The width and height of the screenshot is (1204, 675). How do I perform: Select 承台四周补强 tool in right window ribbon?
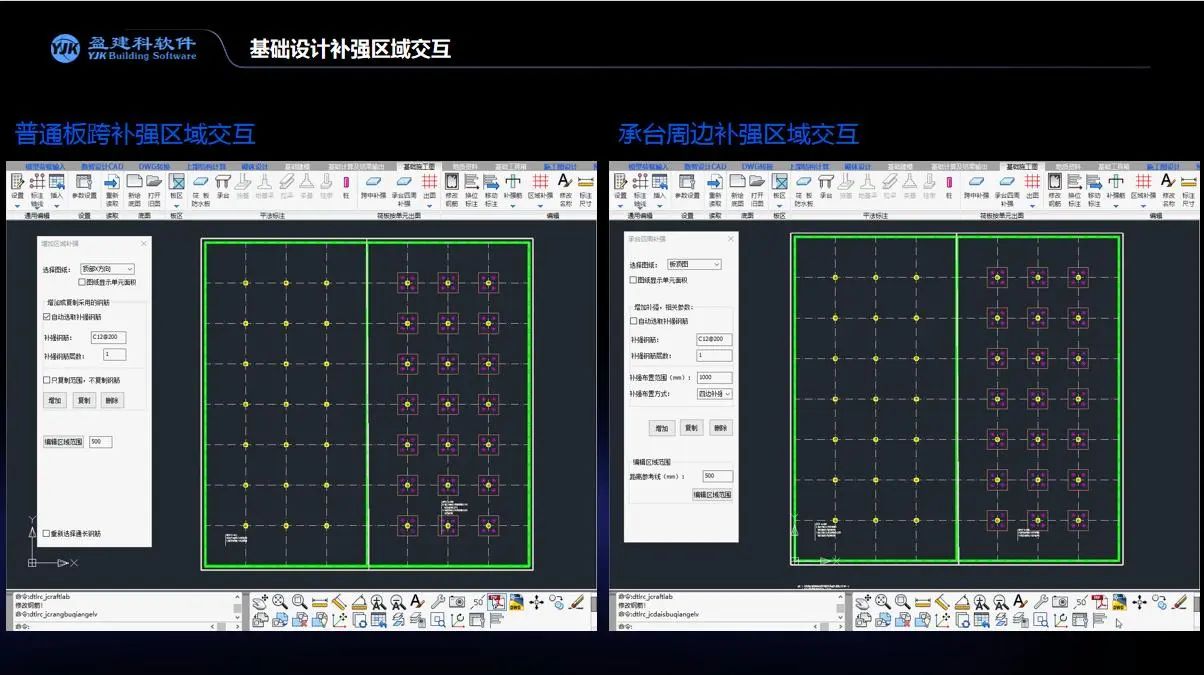click(1006, 184)
